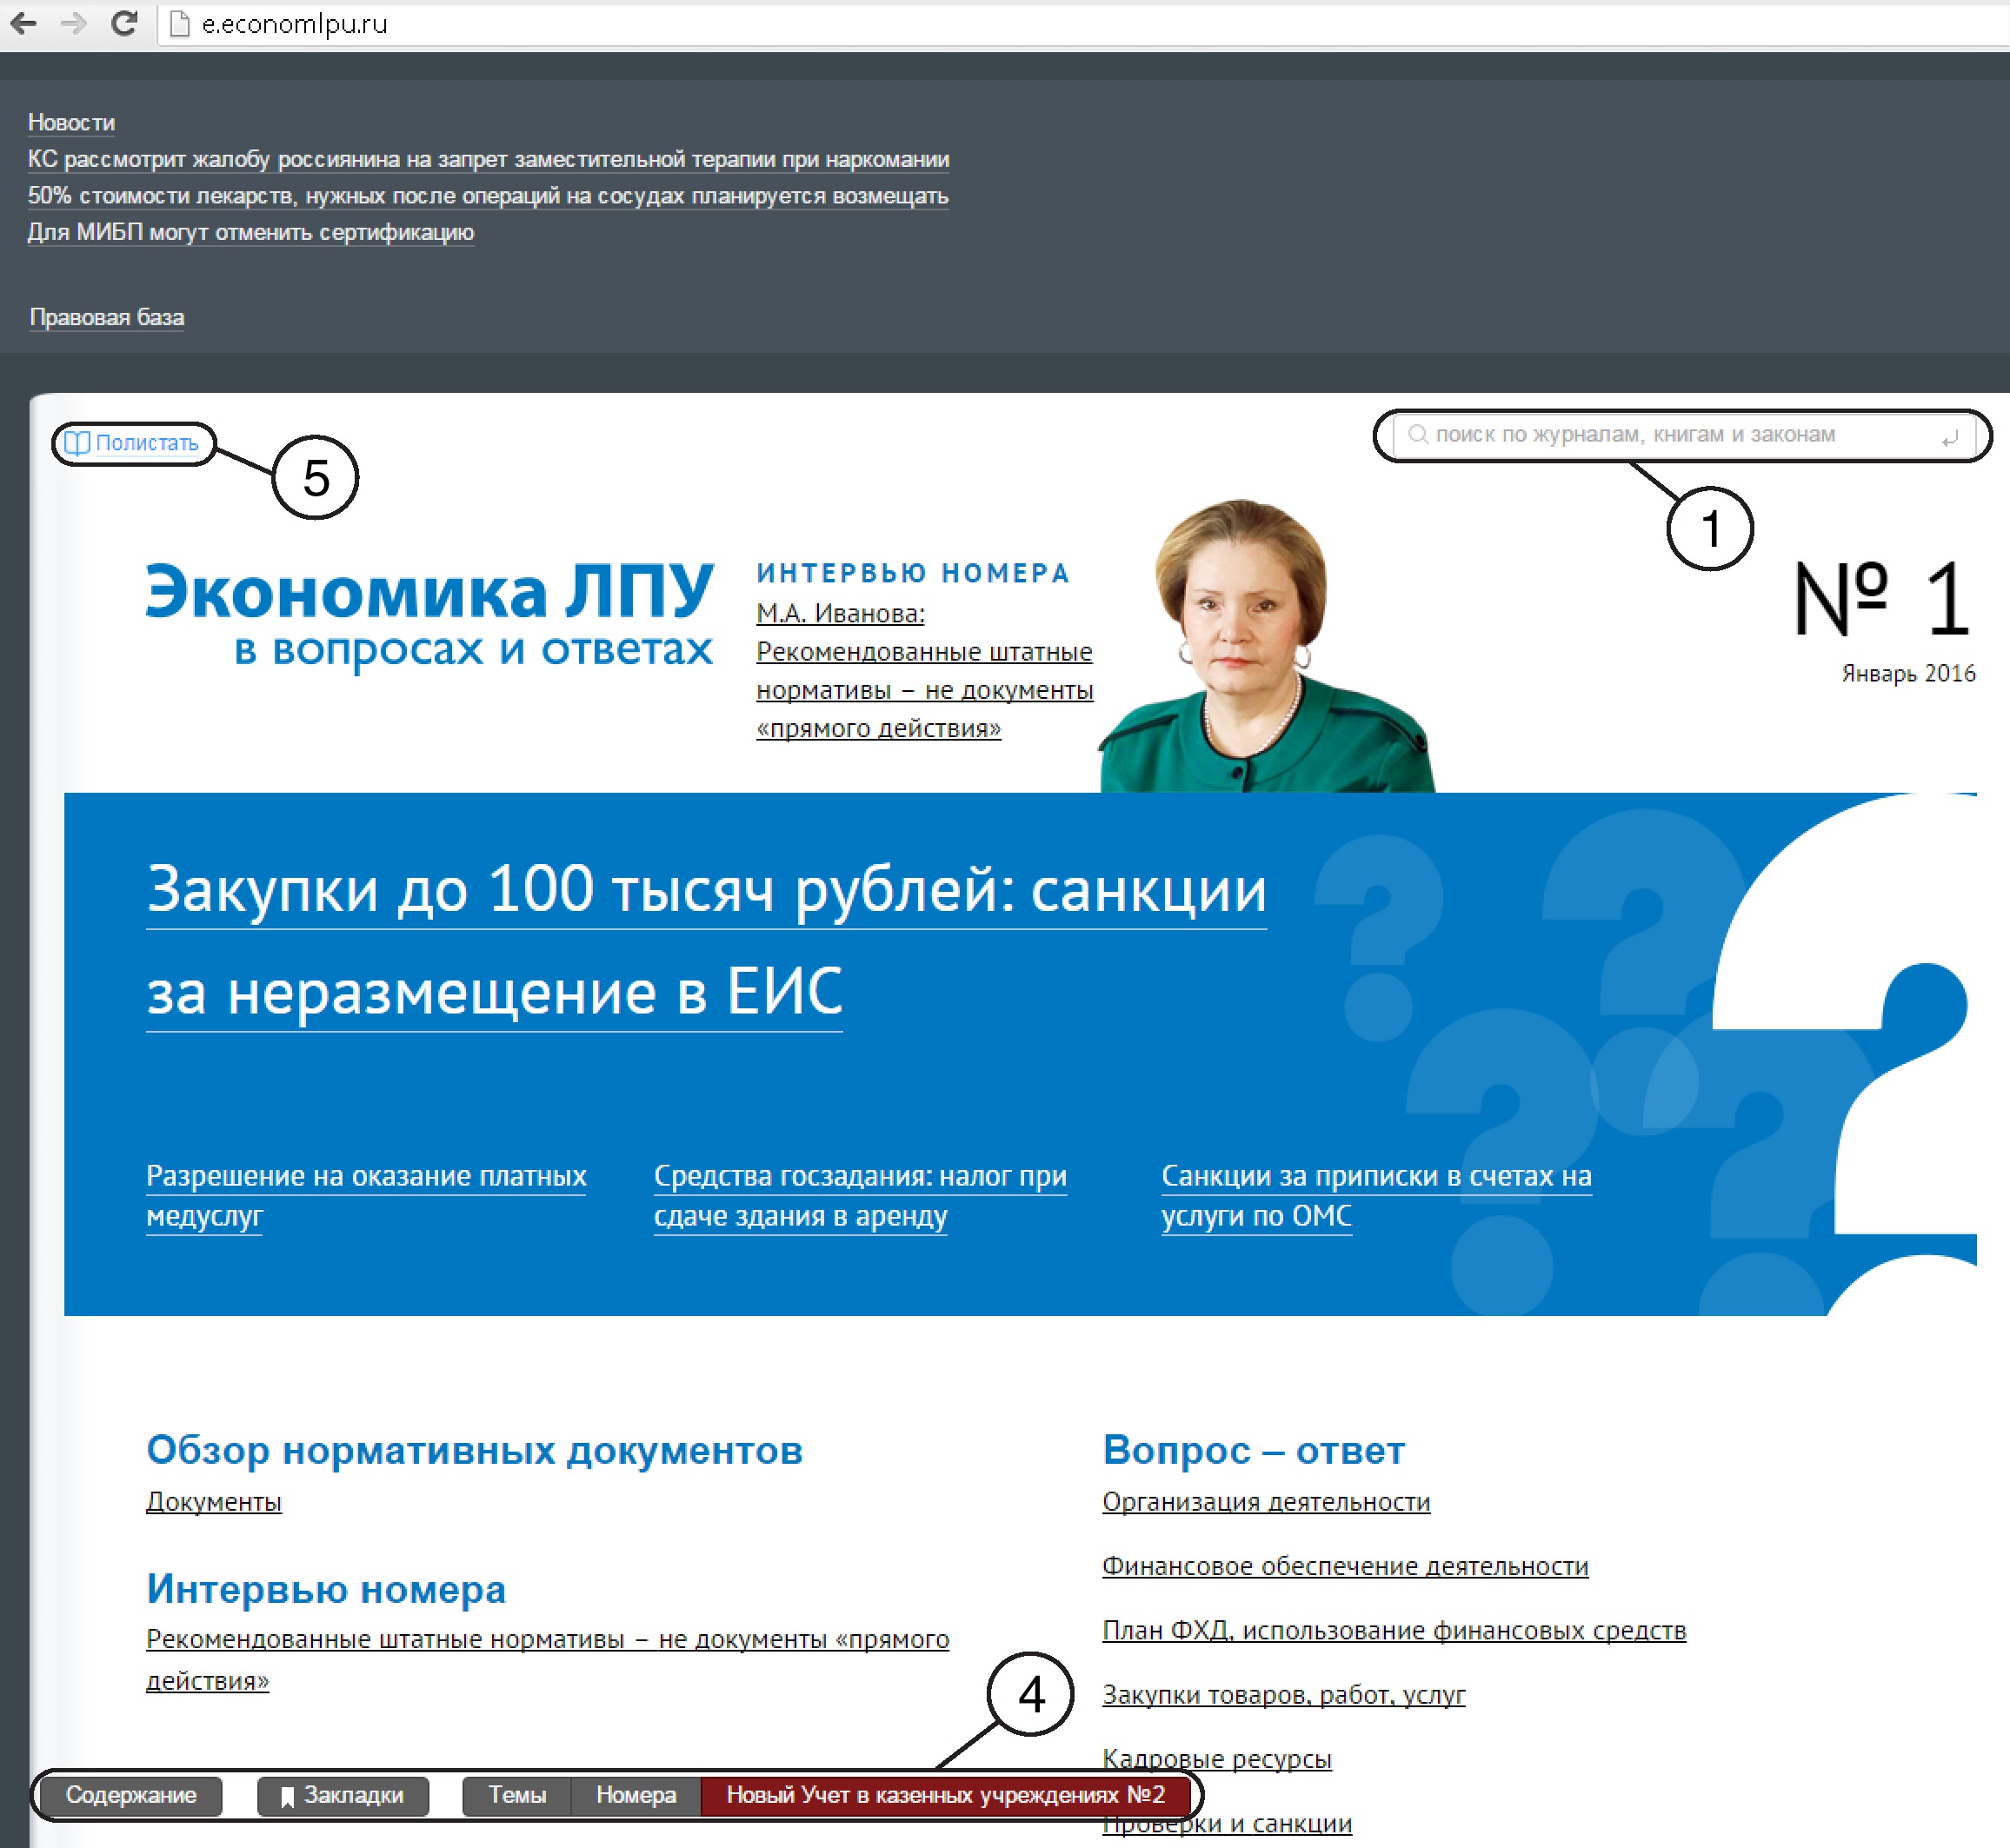Open the Новости link at top
This screenshot has height=1848, width=2010.
71,122
